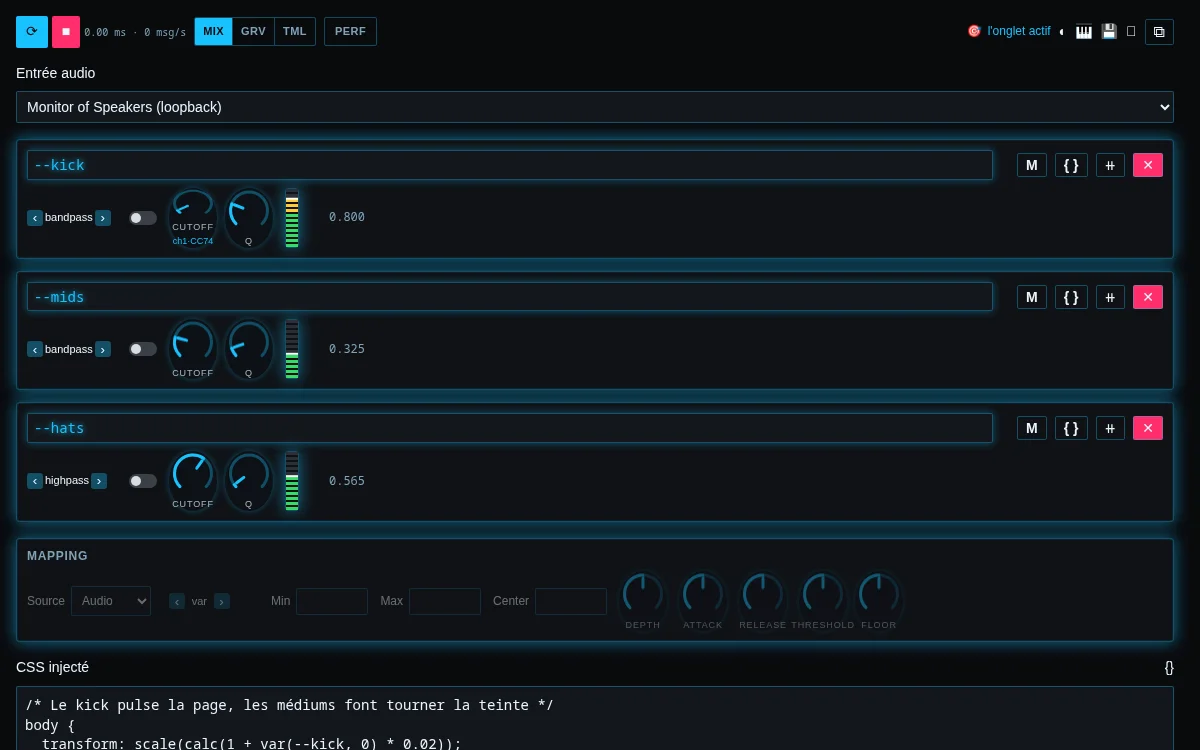The height and width of the screenshot is (750, 1200).
Task: Open the piano MIDI keyboard icon
Action: 1084,31
